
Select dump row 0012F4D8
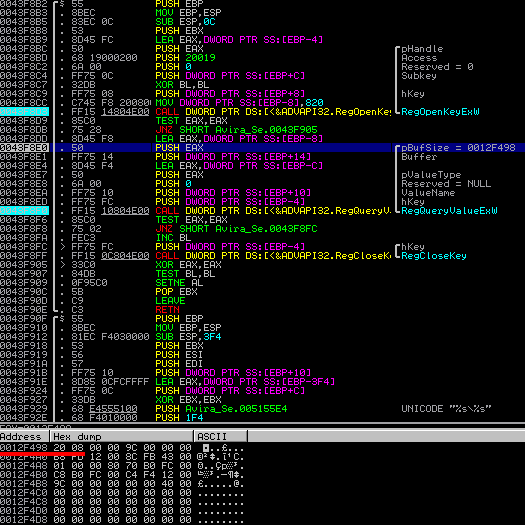coord(122,520)
